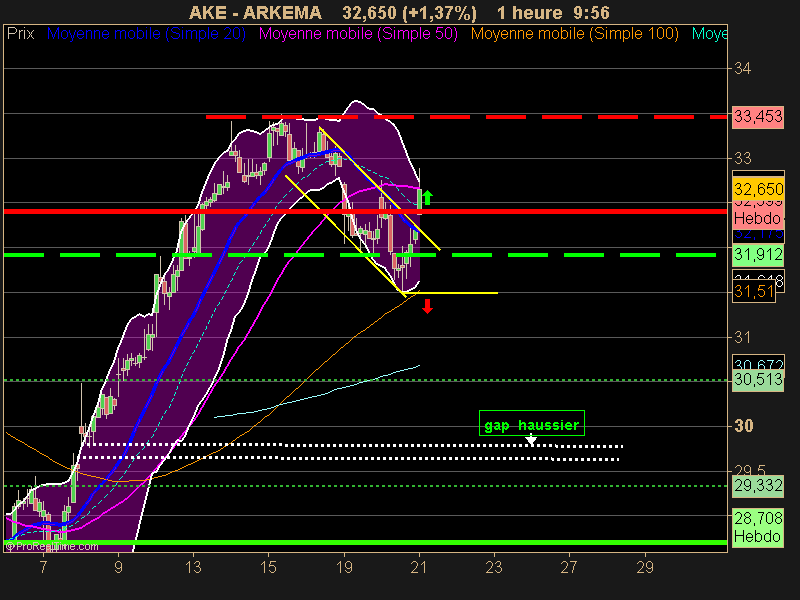Screen dimensions: 800x600
Task: Click date 21 on the time axis
Action: click(x=419, y=567)
